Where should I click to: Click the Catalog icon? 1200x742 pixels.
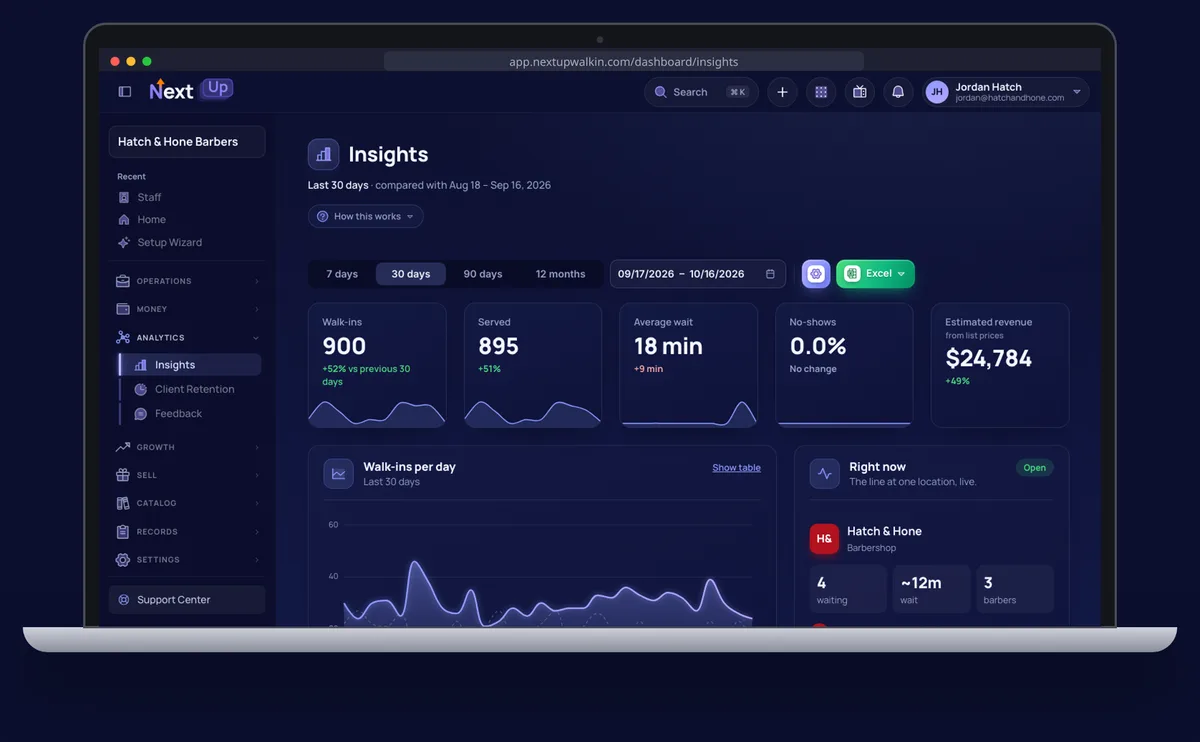click(123, 503)
